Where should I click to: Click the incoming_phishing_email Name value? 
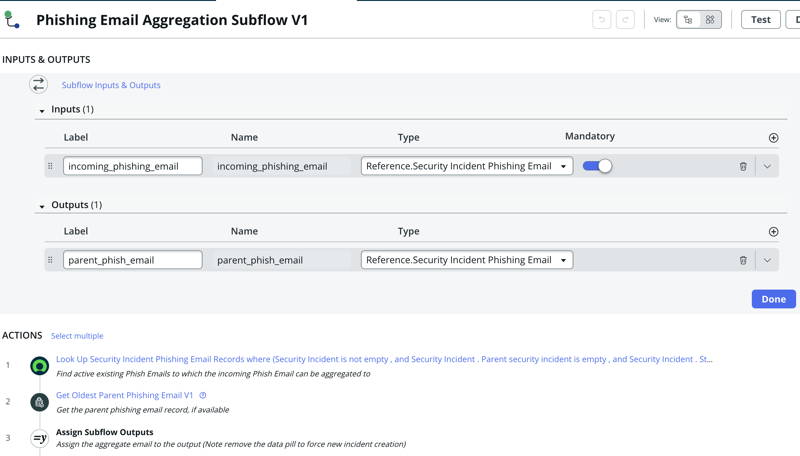[272, 166]
